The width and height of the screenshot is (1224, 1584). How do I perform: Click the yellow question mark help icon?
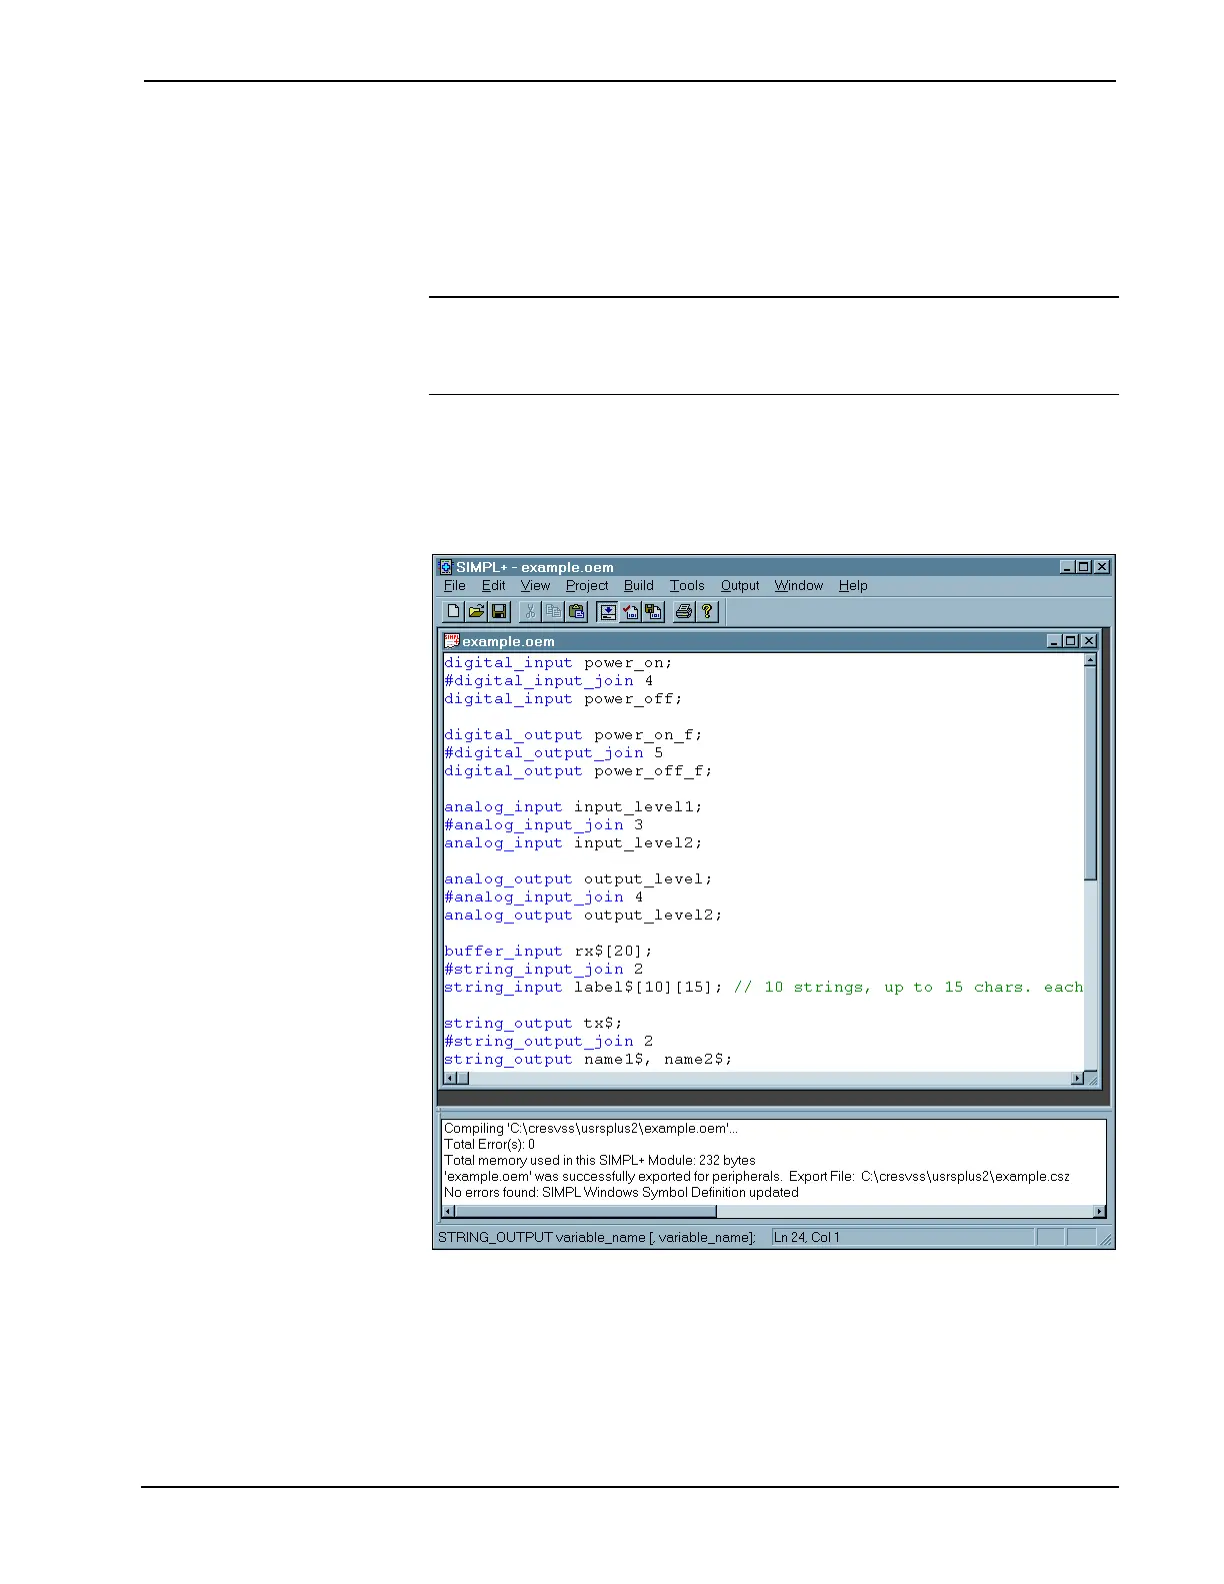point(707,611)
